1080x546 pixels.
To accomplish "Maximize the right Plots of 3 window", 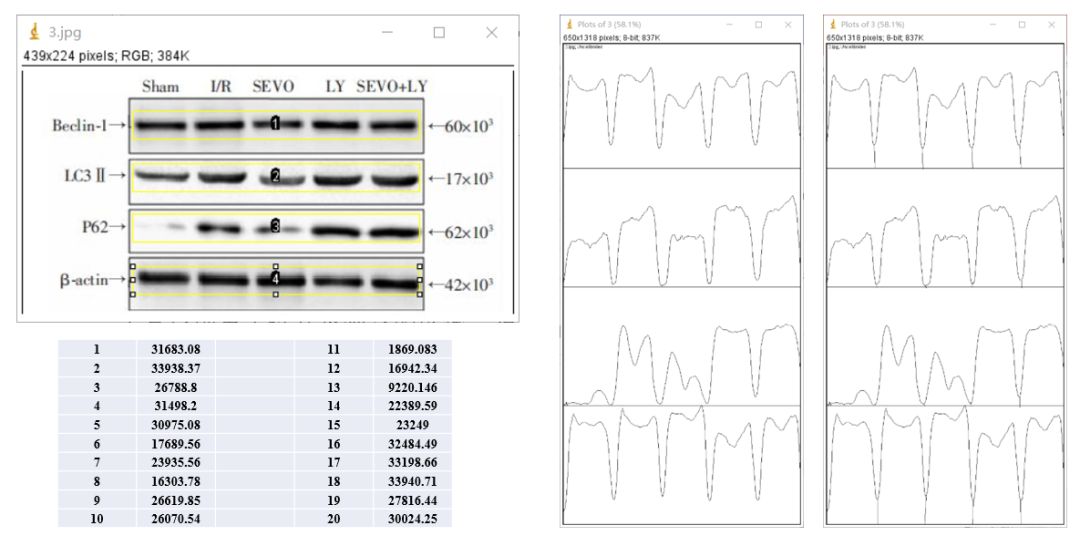I will coord(1021,25).
